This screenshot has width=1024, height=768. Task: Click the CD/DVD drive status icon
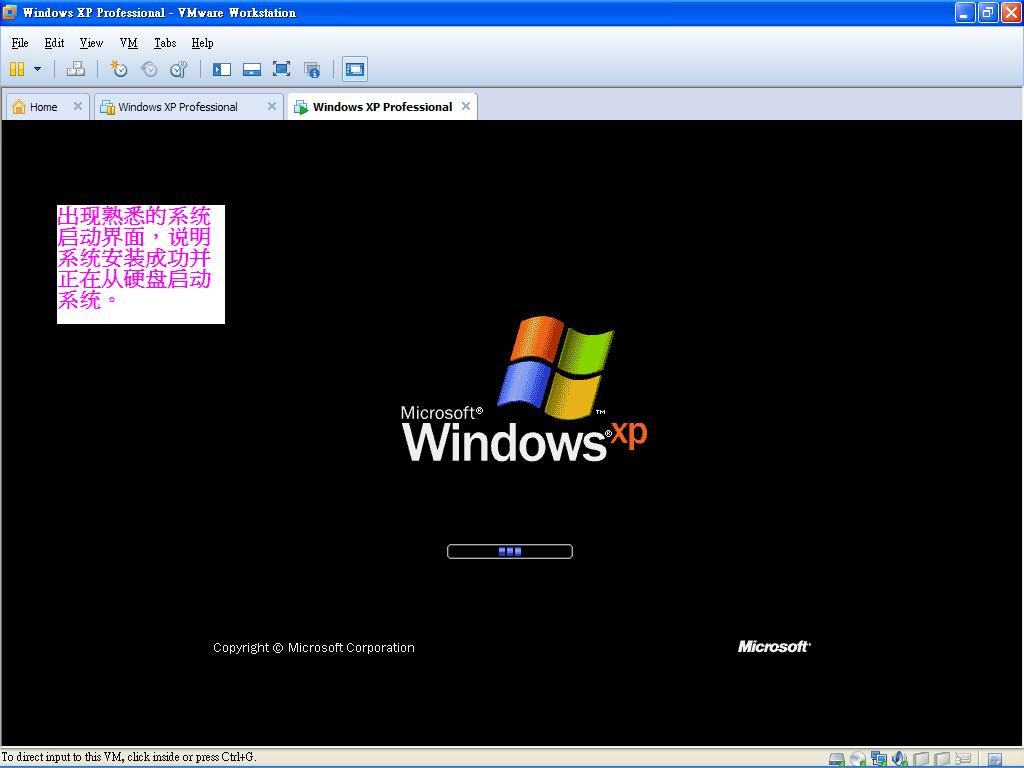(857, 759)
